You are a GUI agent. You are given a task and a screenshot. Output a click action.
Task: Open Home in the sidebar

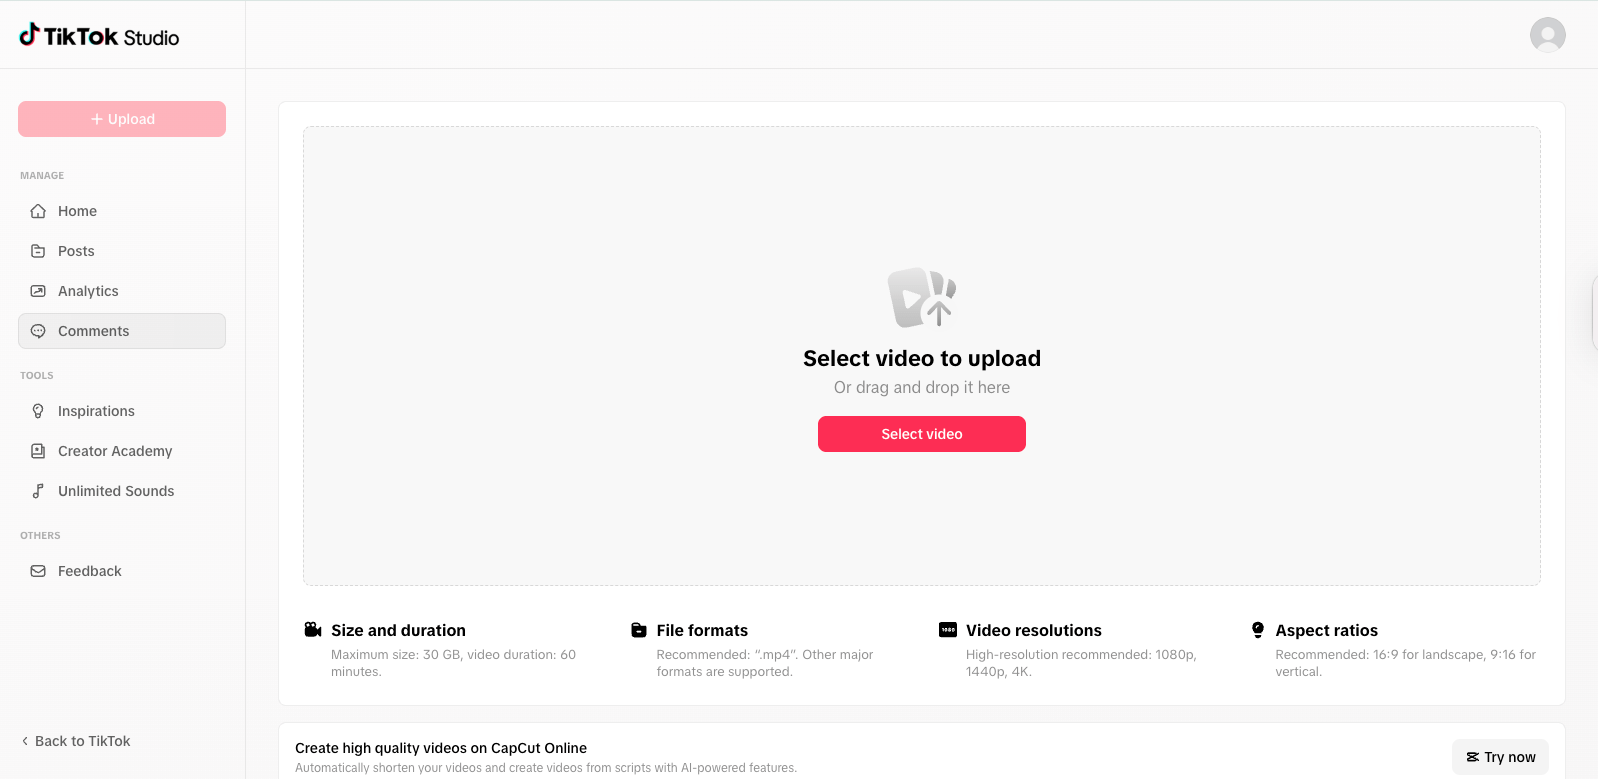[x=122, y=211]
